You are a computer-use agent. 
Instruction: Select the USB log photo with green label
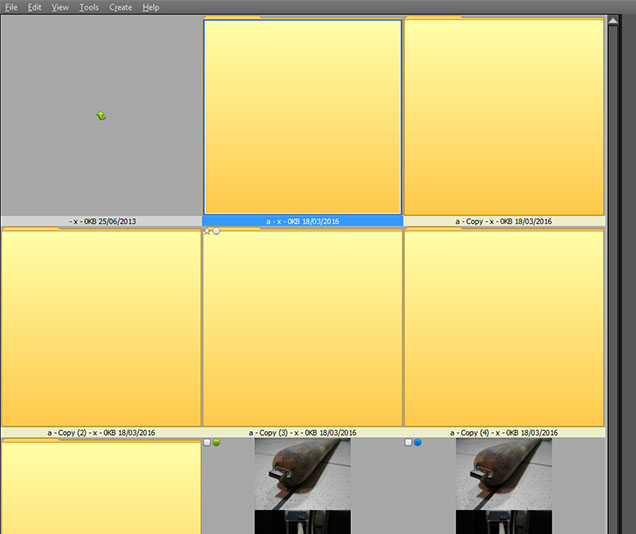tap(303, 486)
